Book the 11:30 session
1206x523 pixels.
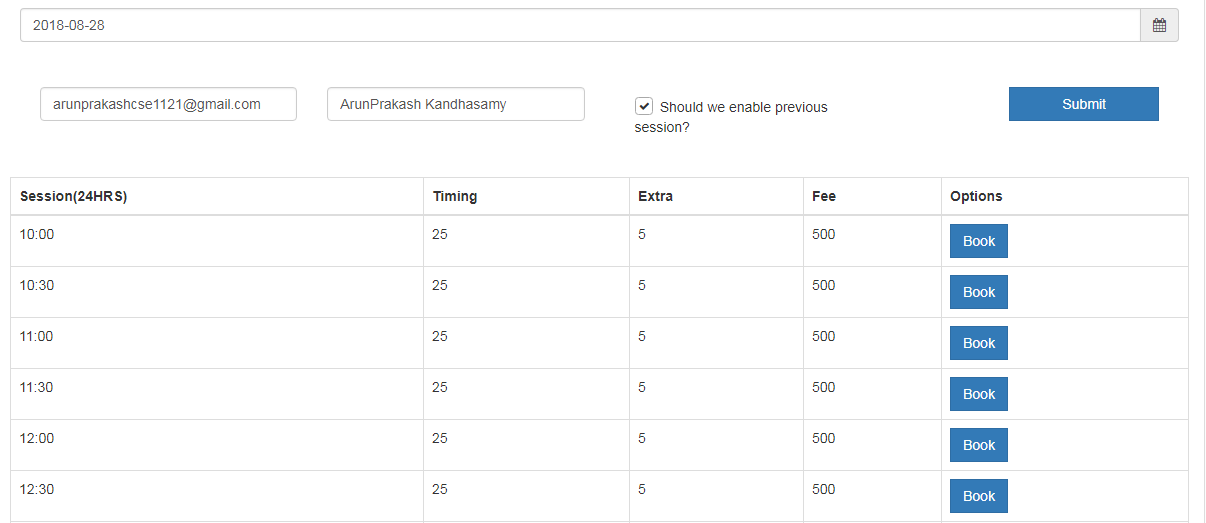978,394
